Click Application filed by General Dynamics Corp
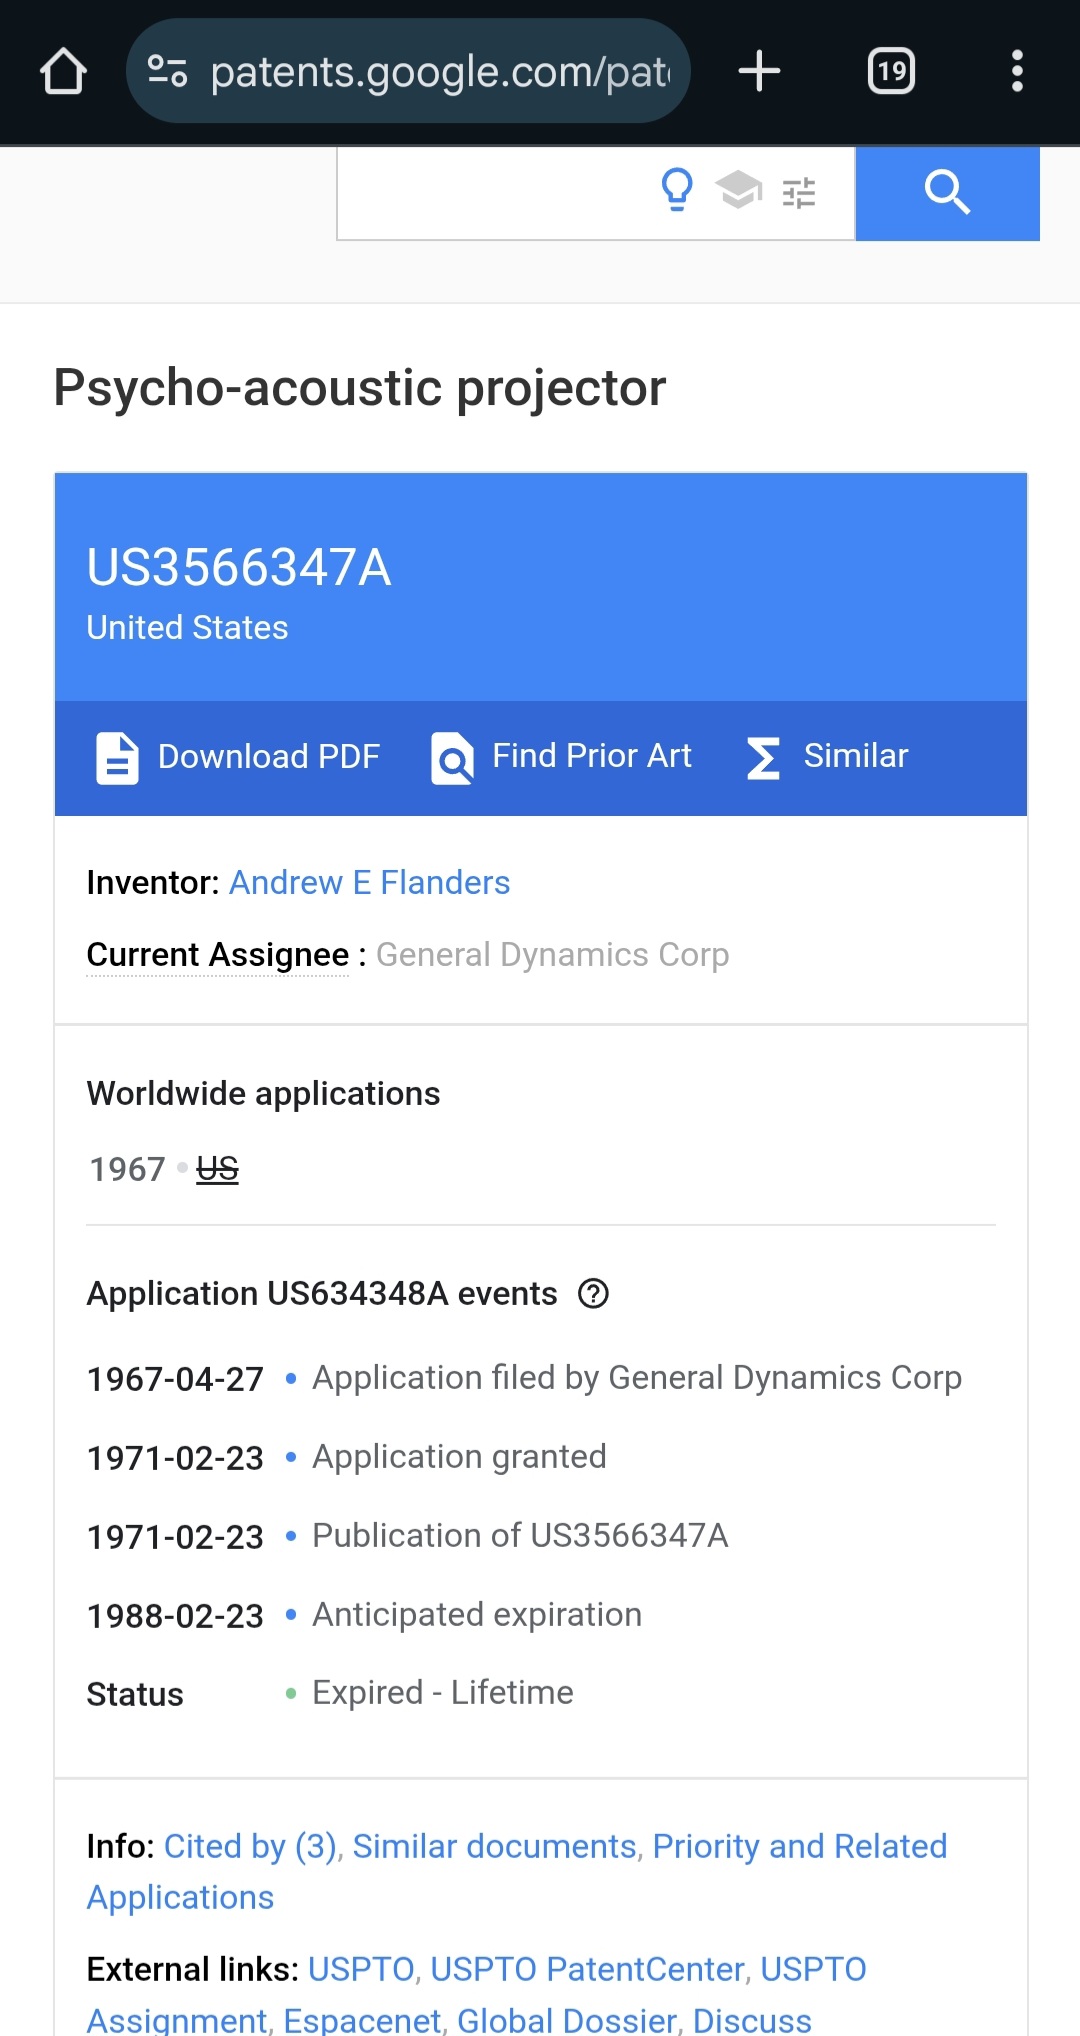 pos(637,1378)
